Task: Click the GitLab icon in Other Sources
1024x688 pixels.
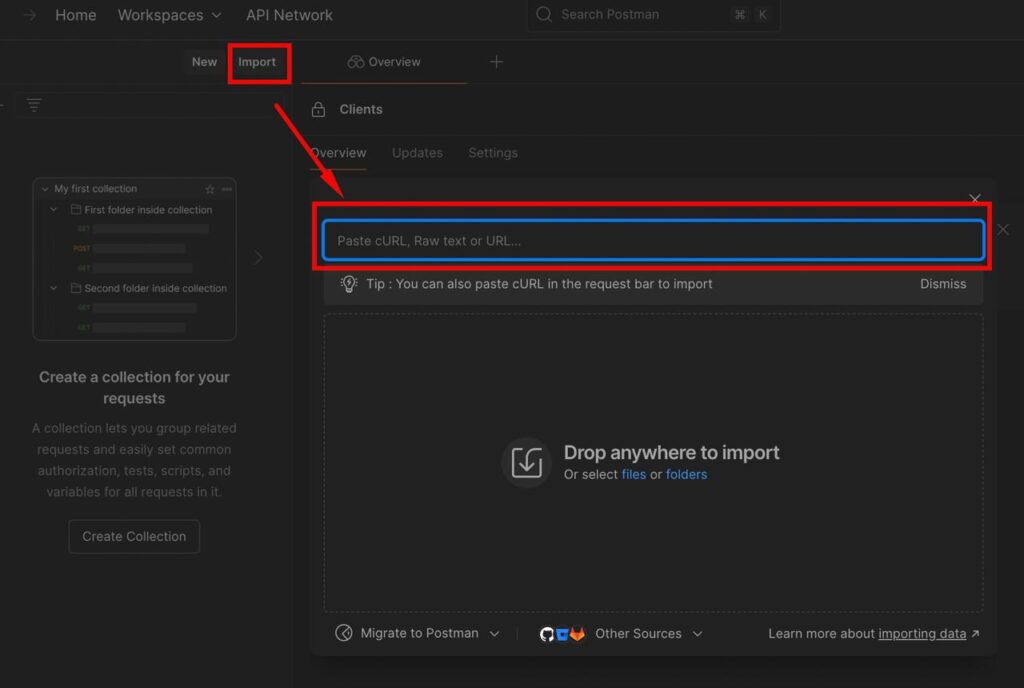Action: coord(577,634)
